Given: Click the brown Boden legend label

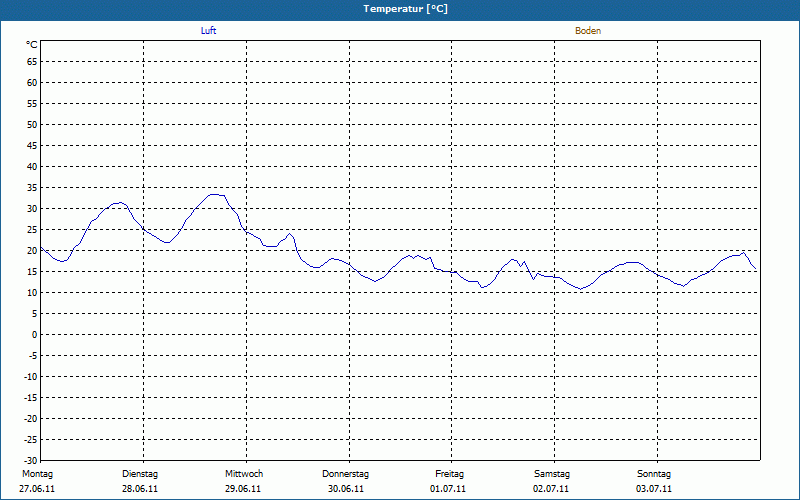Looking at the screenshot, I should tap(588, 31).
